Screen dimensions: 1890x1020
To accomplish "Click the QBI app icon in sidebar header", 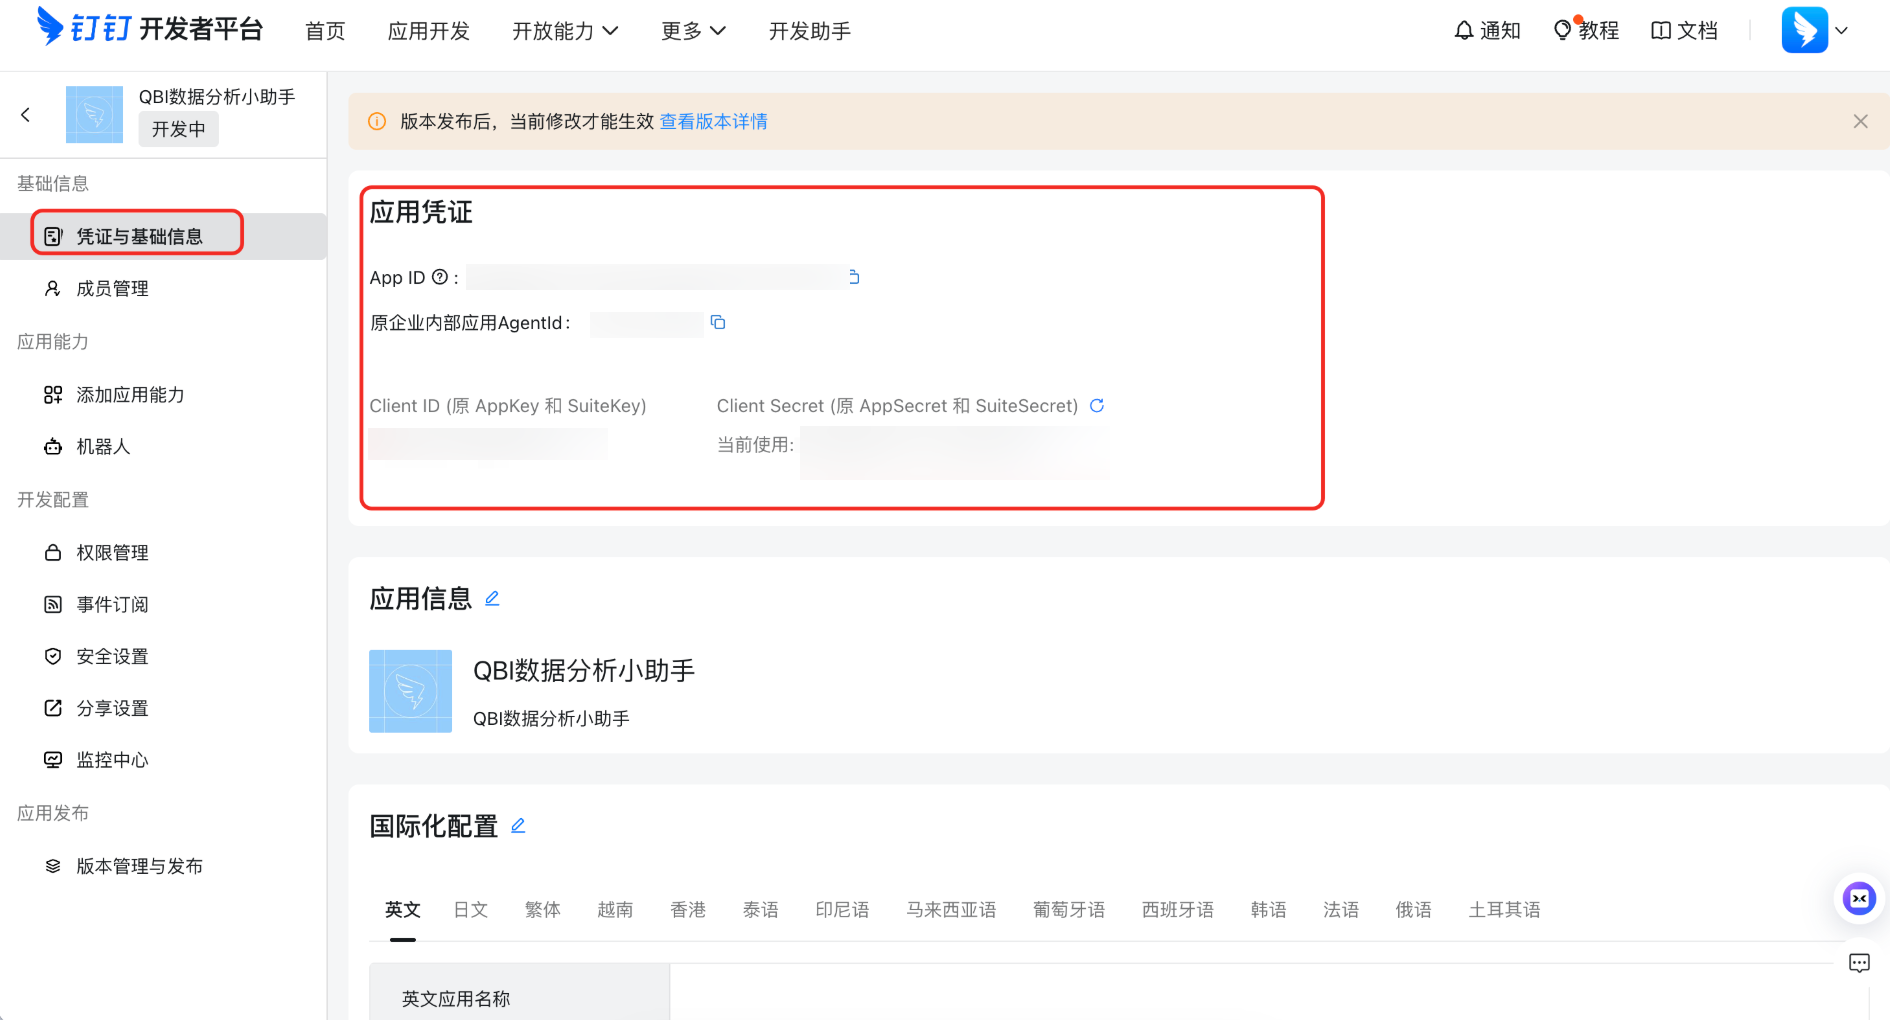I will click(94, 114).
